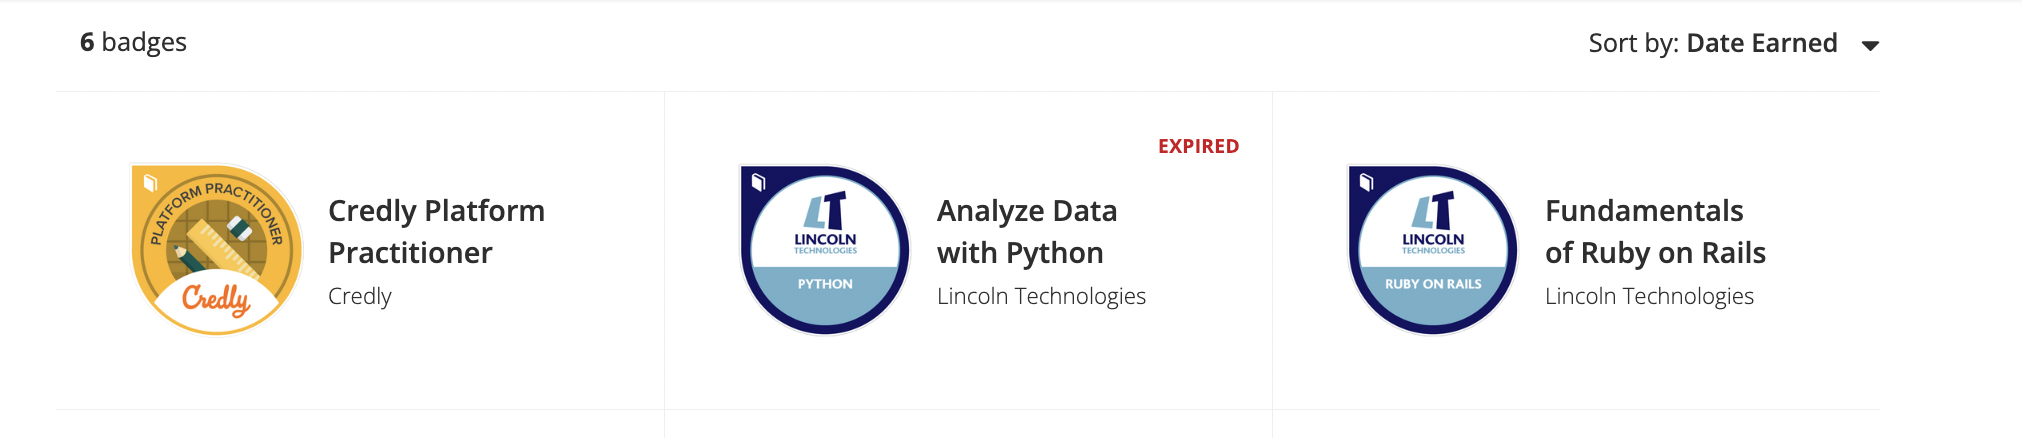Click the "6 badges" count text
Image resolution: width=2022 pixels, height=438 pixels.
133,42
